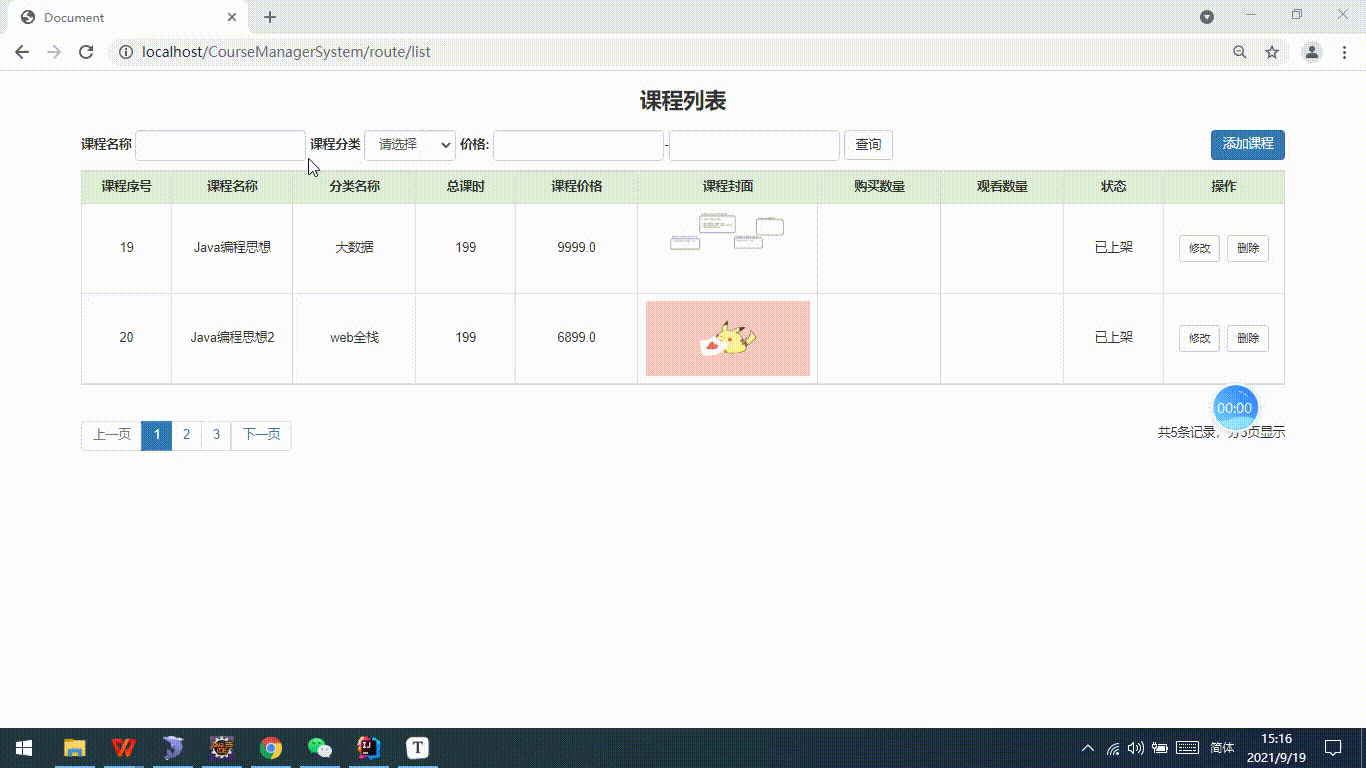The image size is (1366, 768).
Task: Click the browser address bar URL
Action: click(x=286, y=52)
